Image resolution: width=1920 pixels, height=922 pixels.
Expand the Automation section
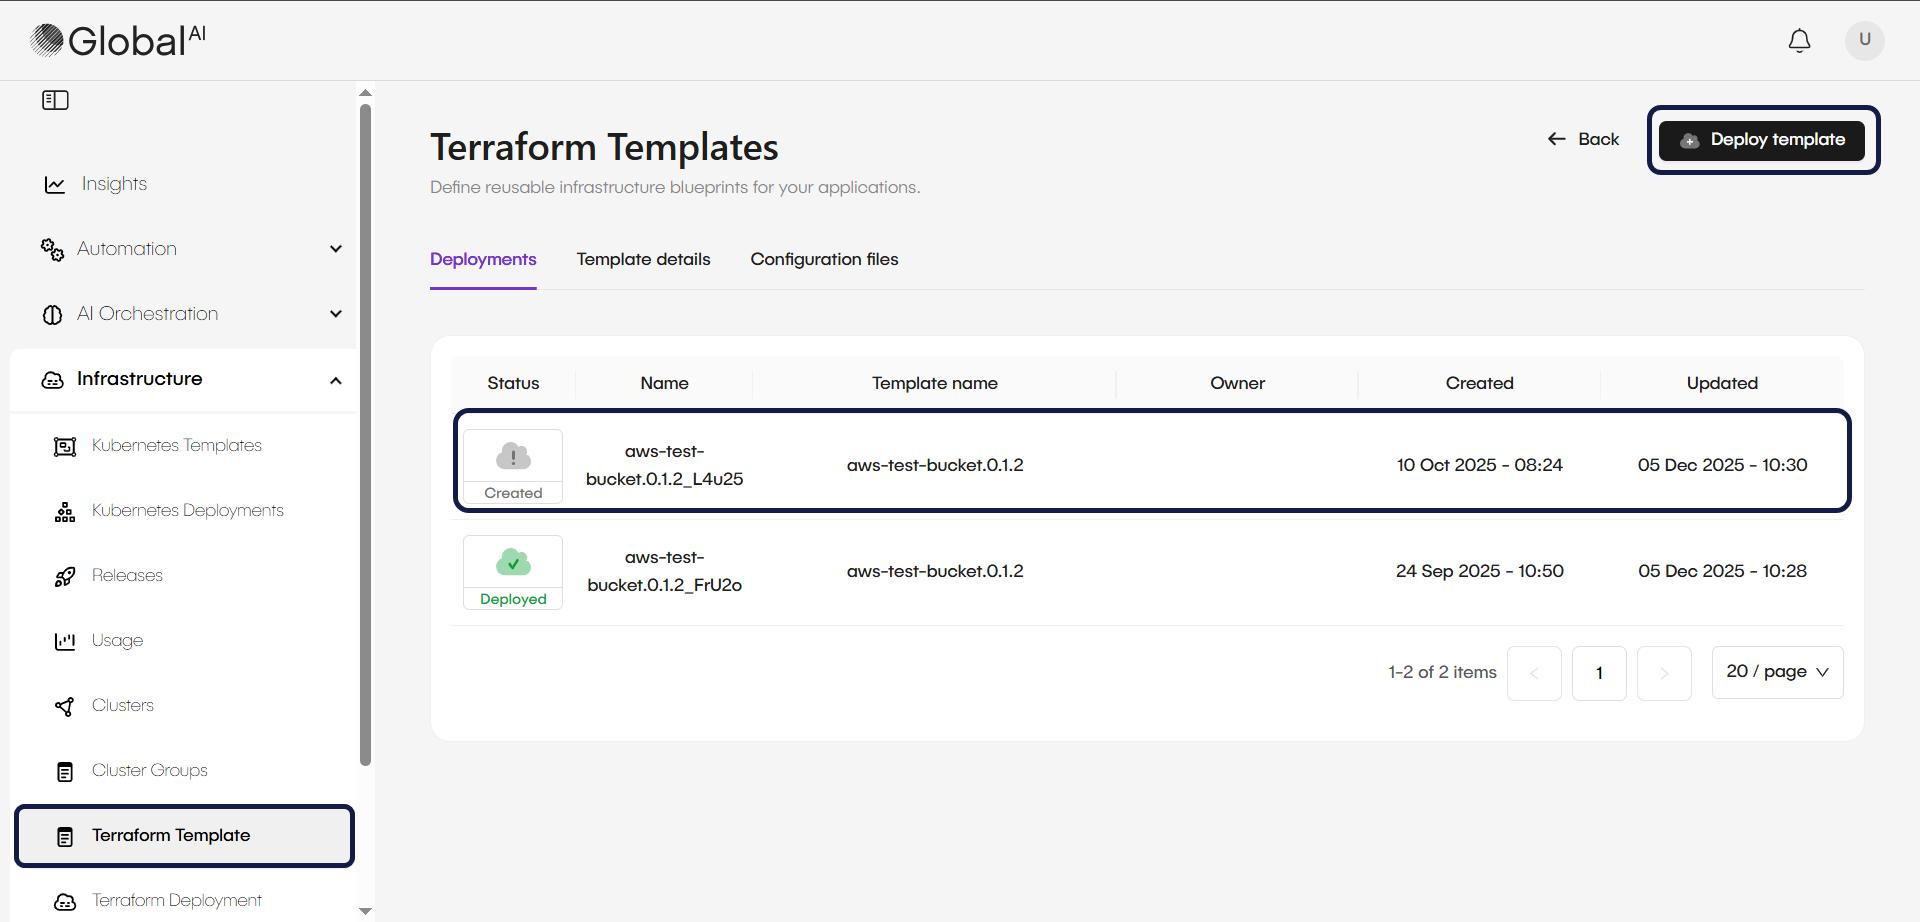point(336,249)
